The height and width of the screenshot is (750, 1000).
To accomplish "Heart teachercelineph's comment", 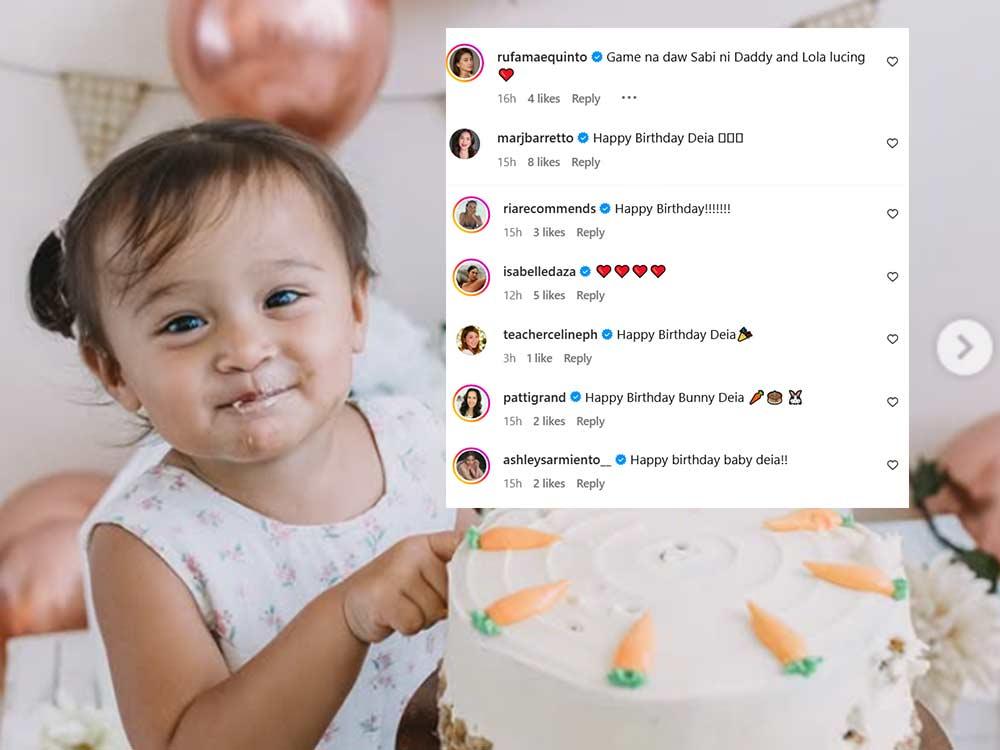I will (x=892, y=340).
